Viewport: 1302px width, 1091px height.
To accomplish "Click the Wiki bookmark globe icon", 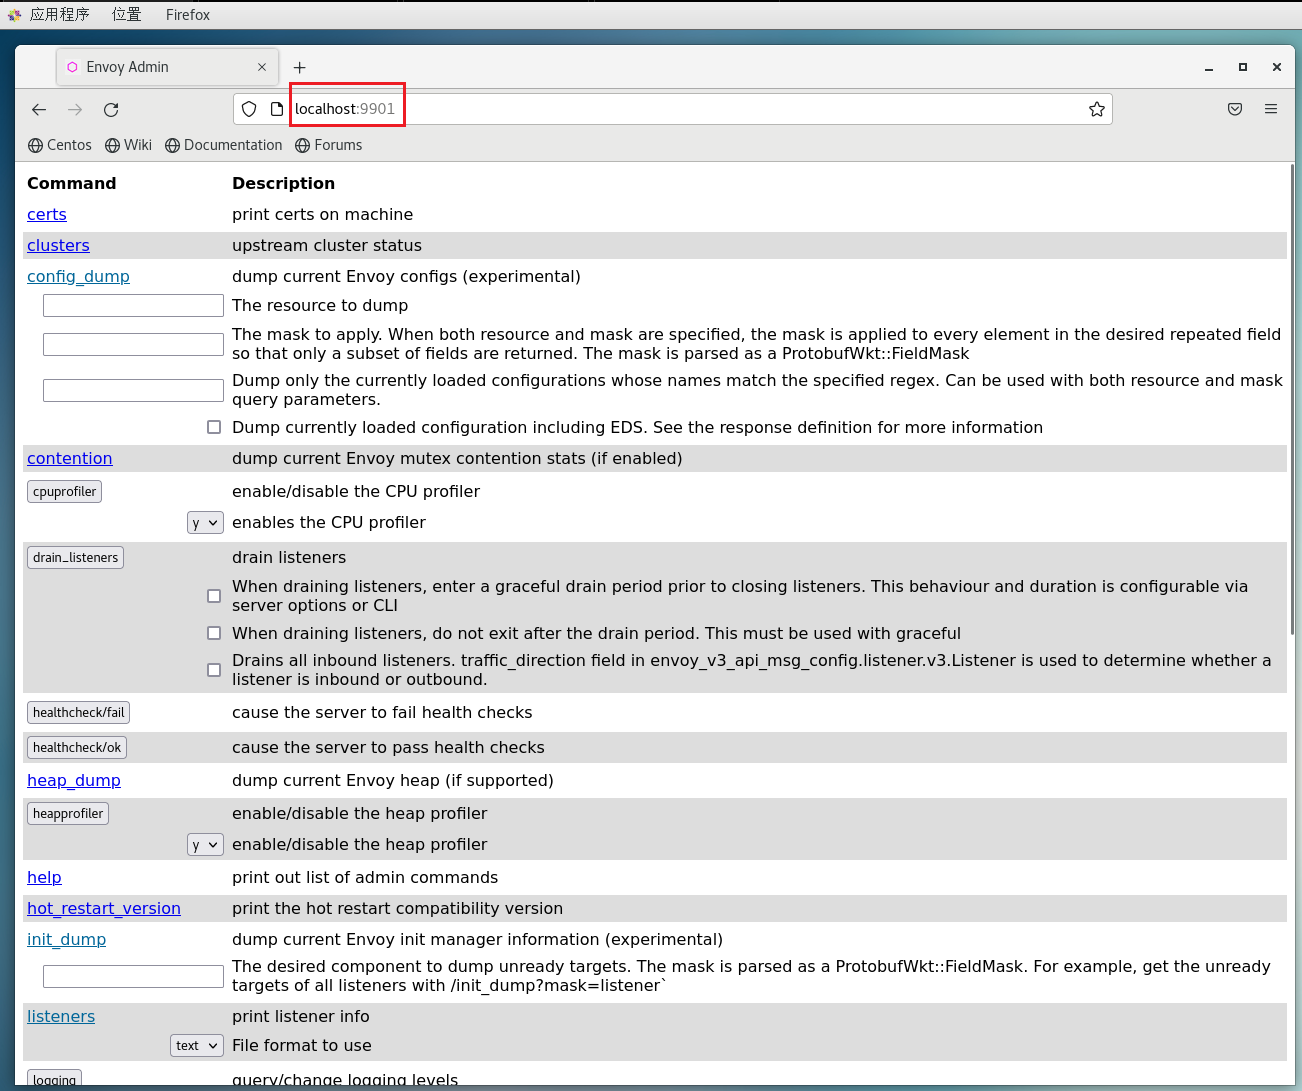I will click(x=113, y=145).
